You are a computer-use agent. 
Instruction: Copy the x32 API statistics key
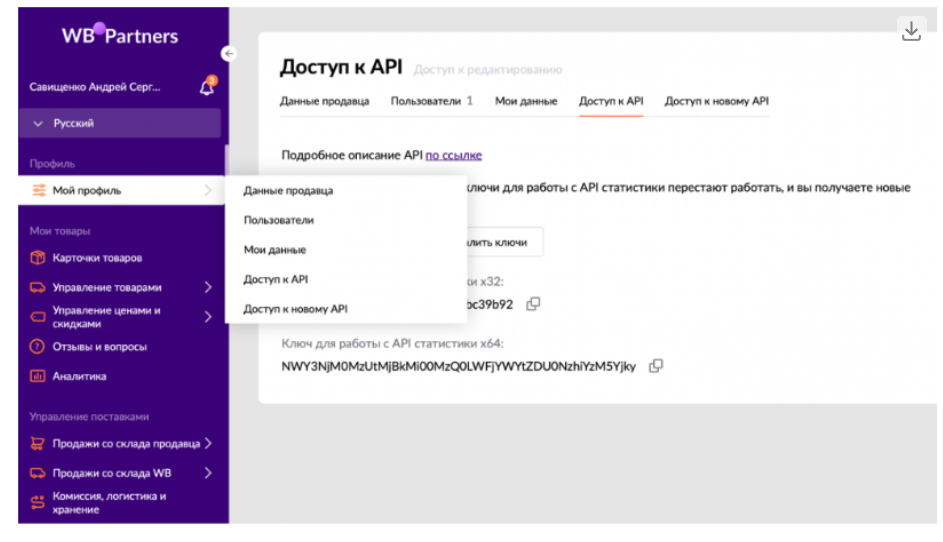(x=534, y=304)
